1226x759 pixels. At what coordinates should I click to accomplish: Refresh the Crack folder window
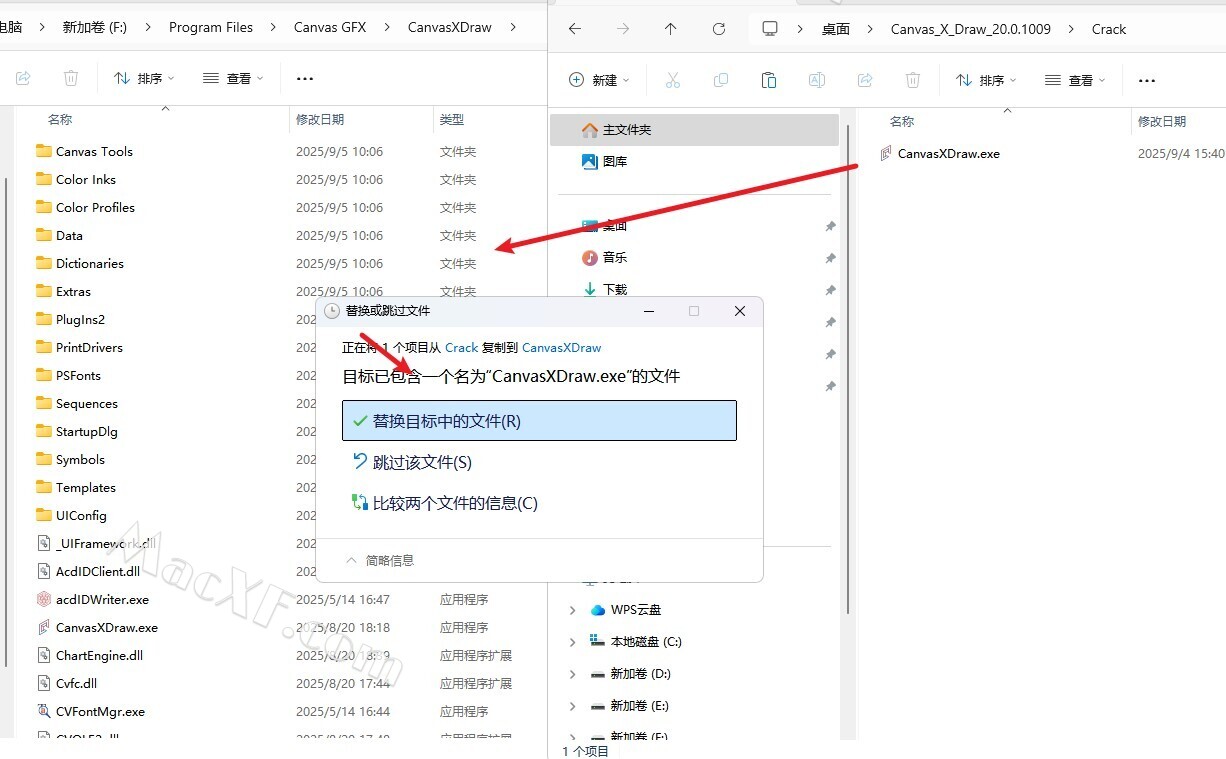(x=718, y=29)
